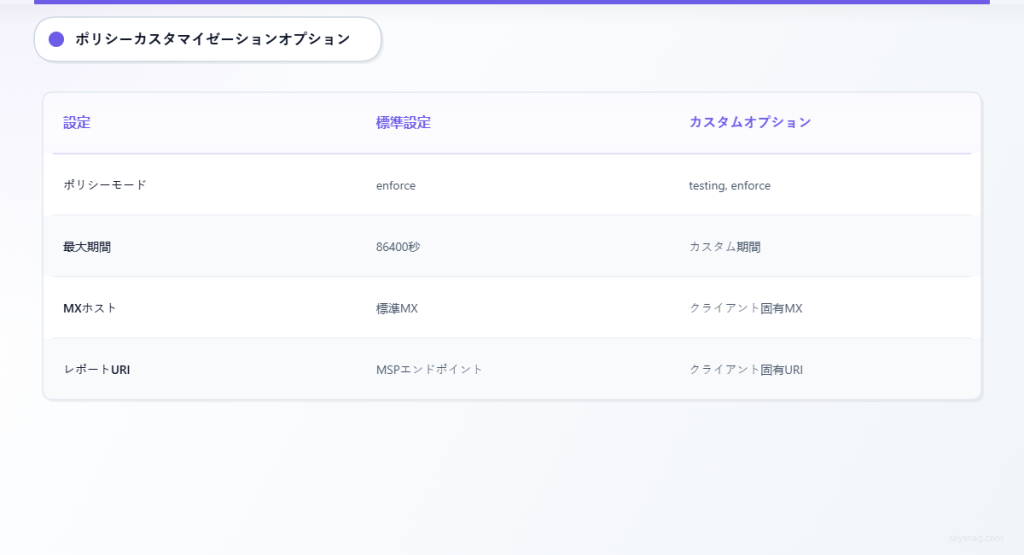
Task: Click the purple dot beside the heading
Action: coord(57,39)
